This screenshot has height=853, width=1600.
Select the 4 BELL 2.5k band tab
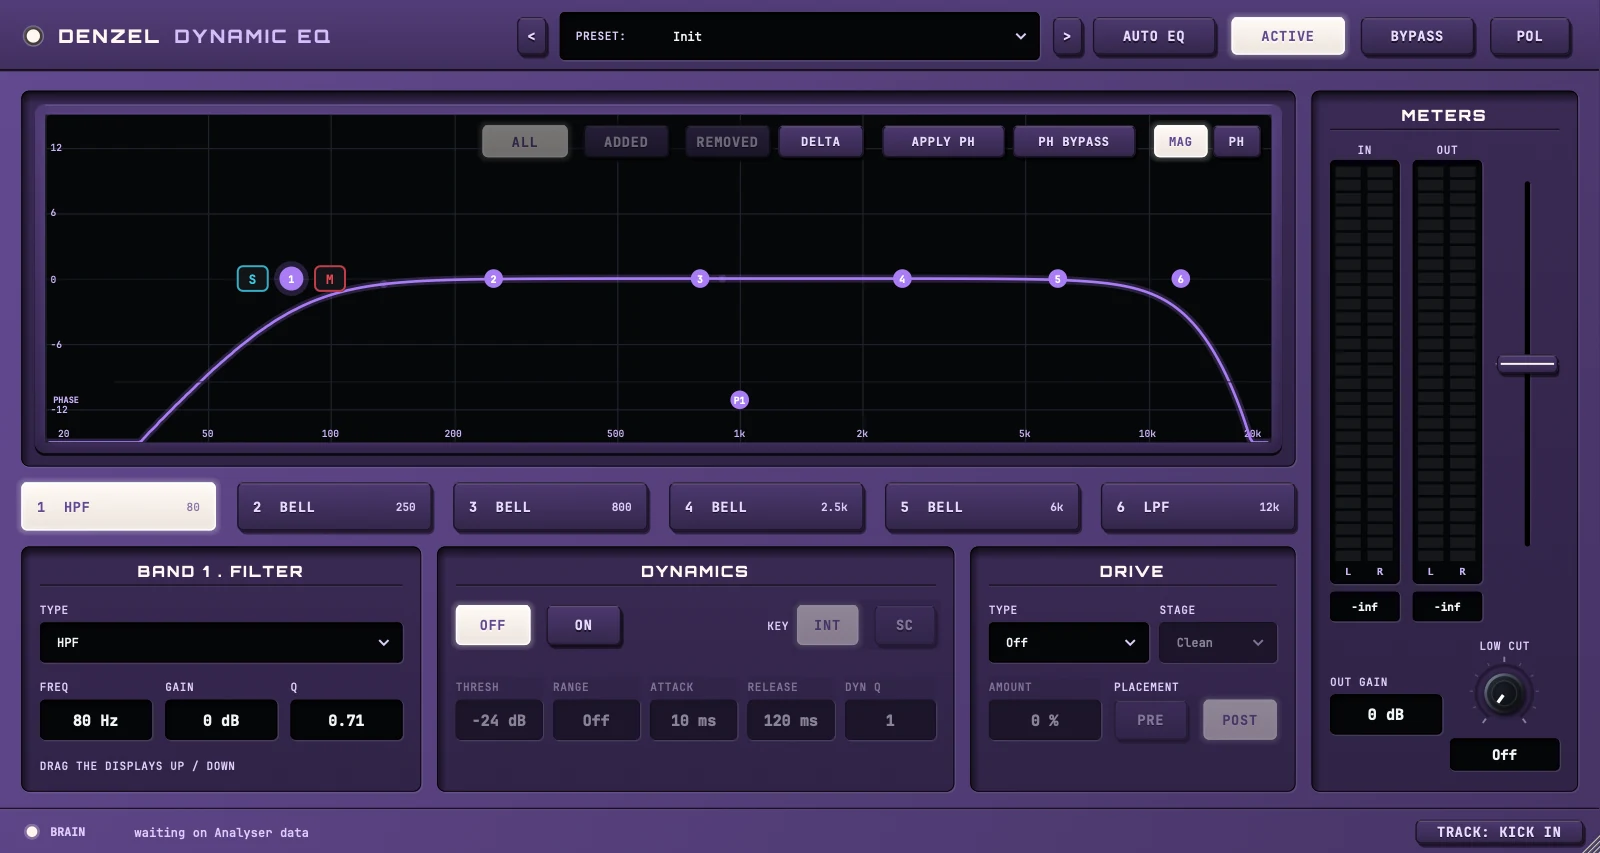(x=766, y=507)
